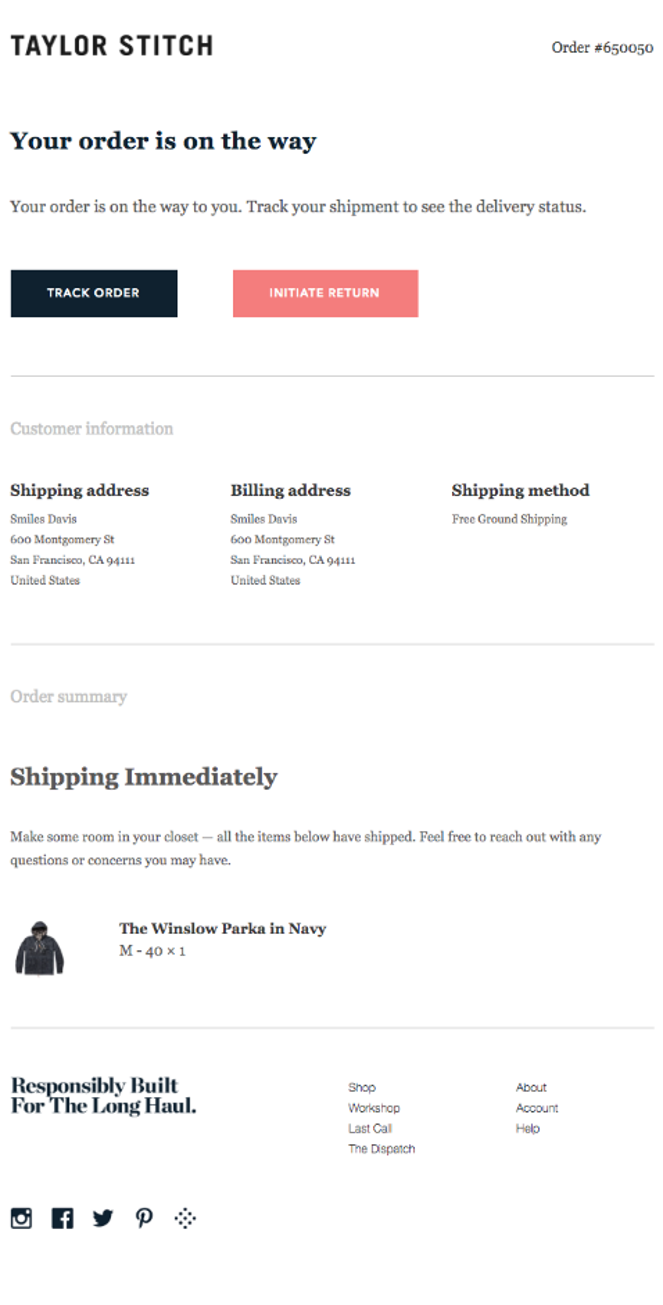Click the Facebook icon in the footer
The image size is (663, 1305).
pyautogui.click(x=62, y=1218)
